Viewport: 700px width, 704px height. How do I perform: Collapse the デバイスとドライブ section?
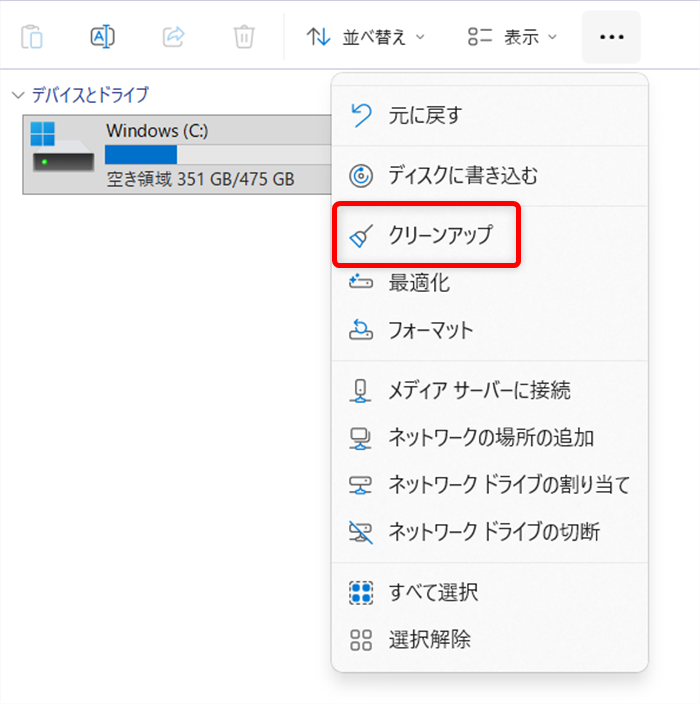click(18, 95)
